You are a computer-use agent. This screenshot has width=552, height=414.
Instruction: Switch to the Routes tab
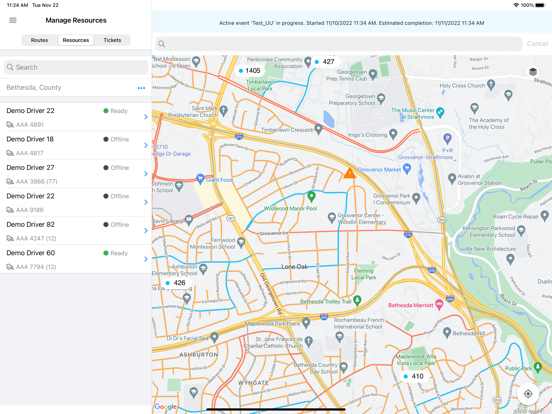point(39,40)
